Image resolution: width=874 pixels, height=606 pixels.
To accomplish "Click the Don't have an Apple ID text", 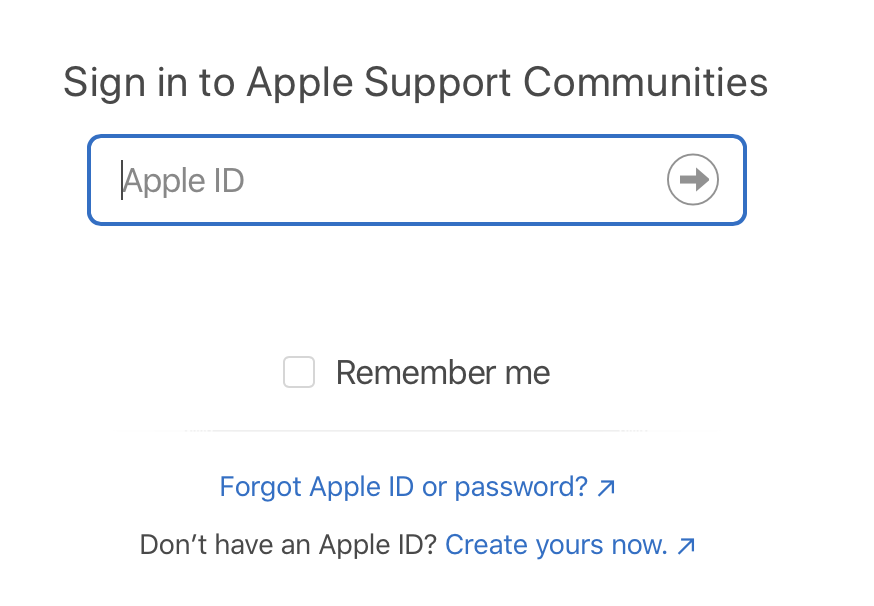I will 288,545.
